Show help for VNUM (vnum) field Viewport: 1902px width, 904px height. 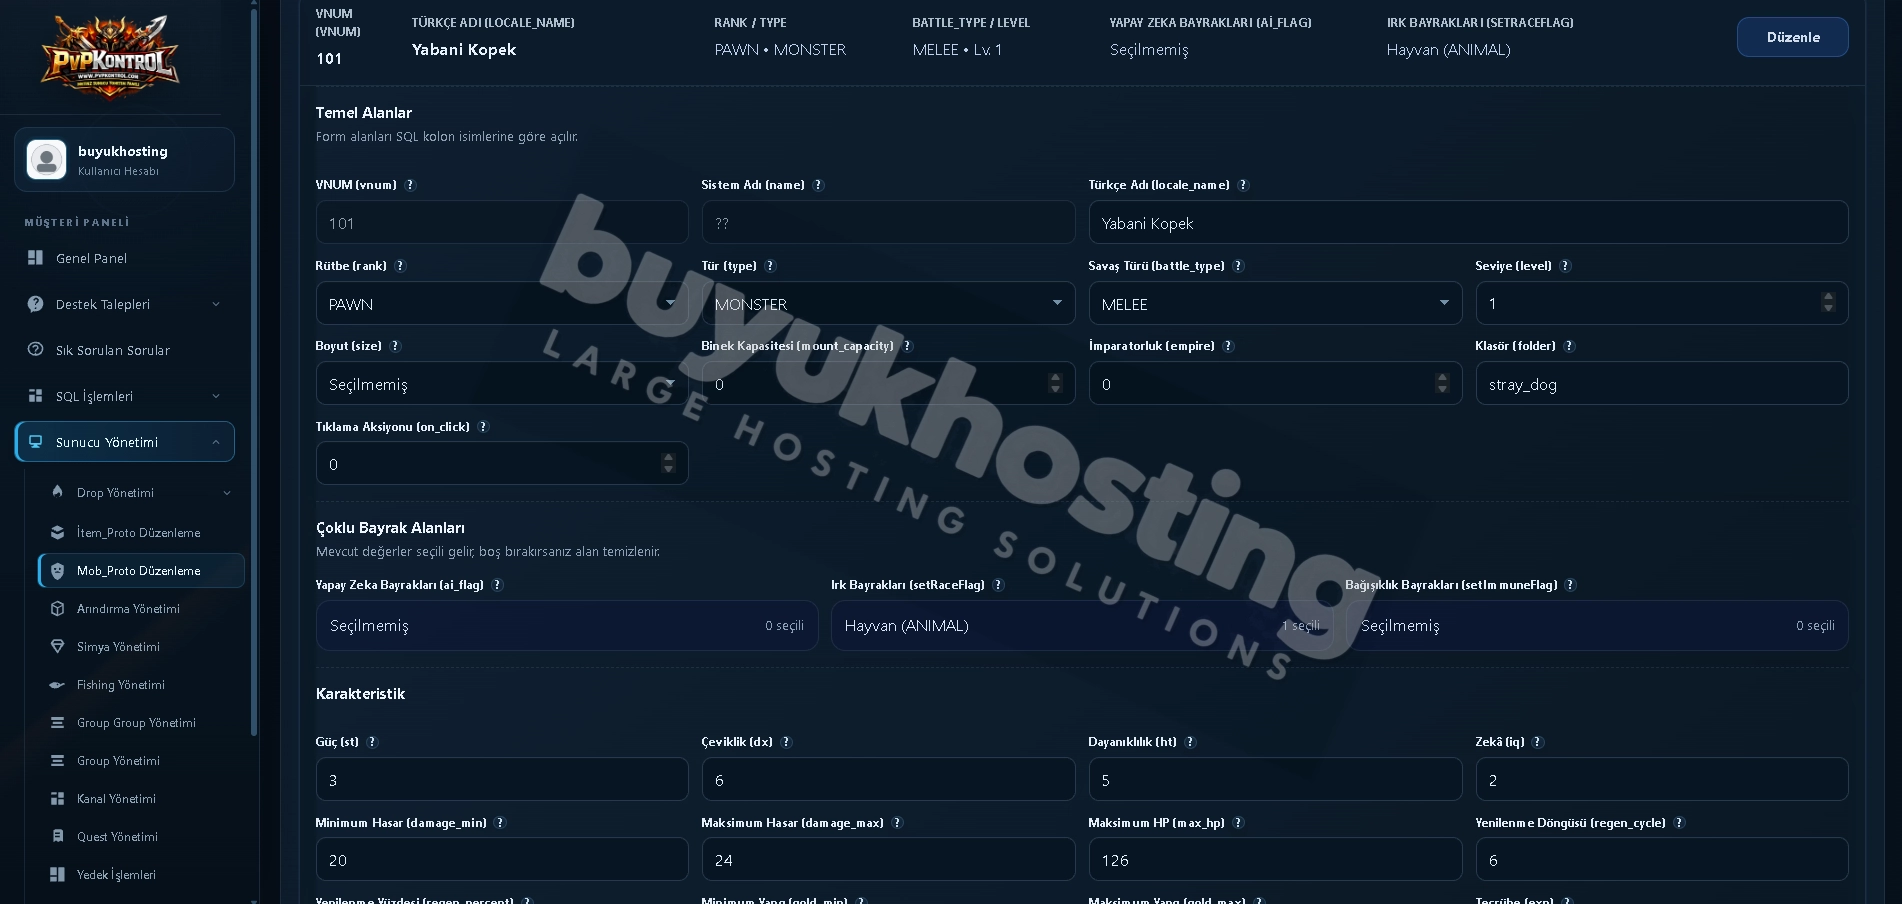[410, 185]
